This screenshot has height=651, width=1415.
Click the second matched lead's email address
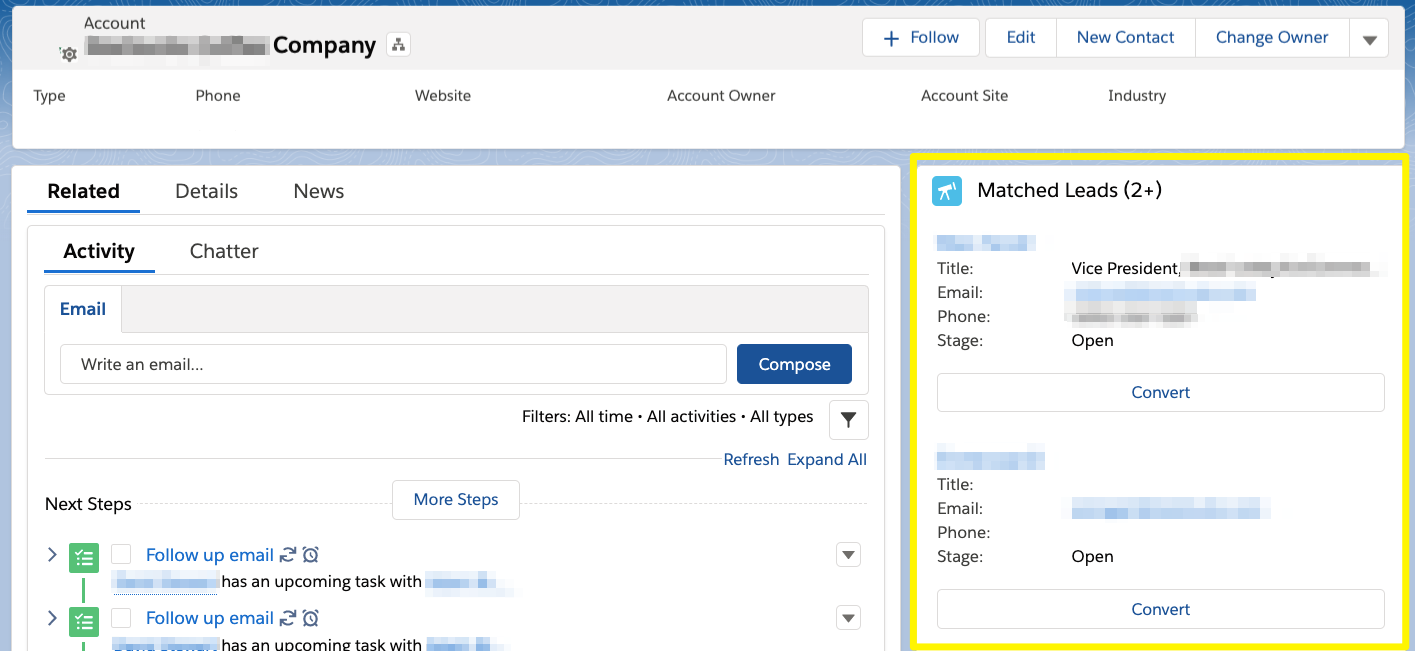(x=1171, y=508)
